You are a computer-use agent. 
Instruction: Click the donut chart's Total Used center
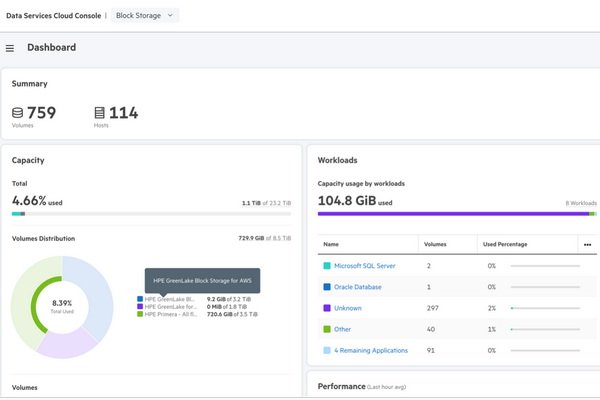tap(62, 305)
